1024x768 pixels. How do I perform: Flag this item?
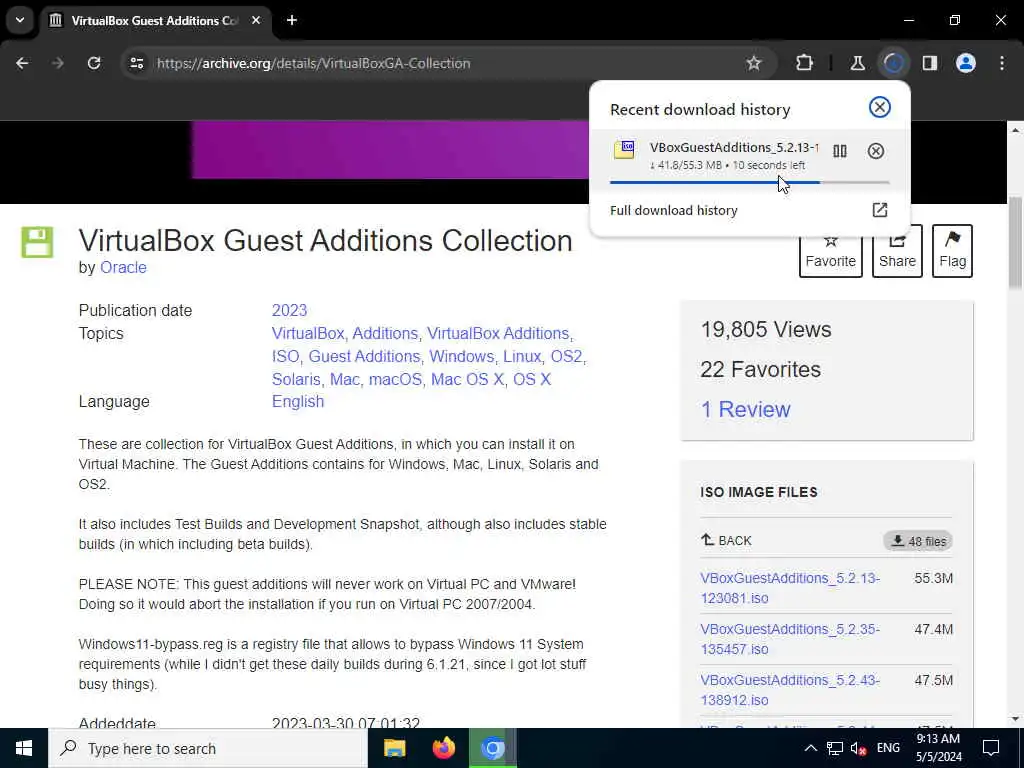pyautogui.click(x=952, y=251)
